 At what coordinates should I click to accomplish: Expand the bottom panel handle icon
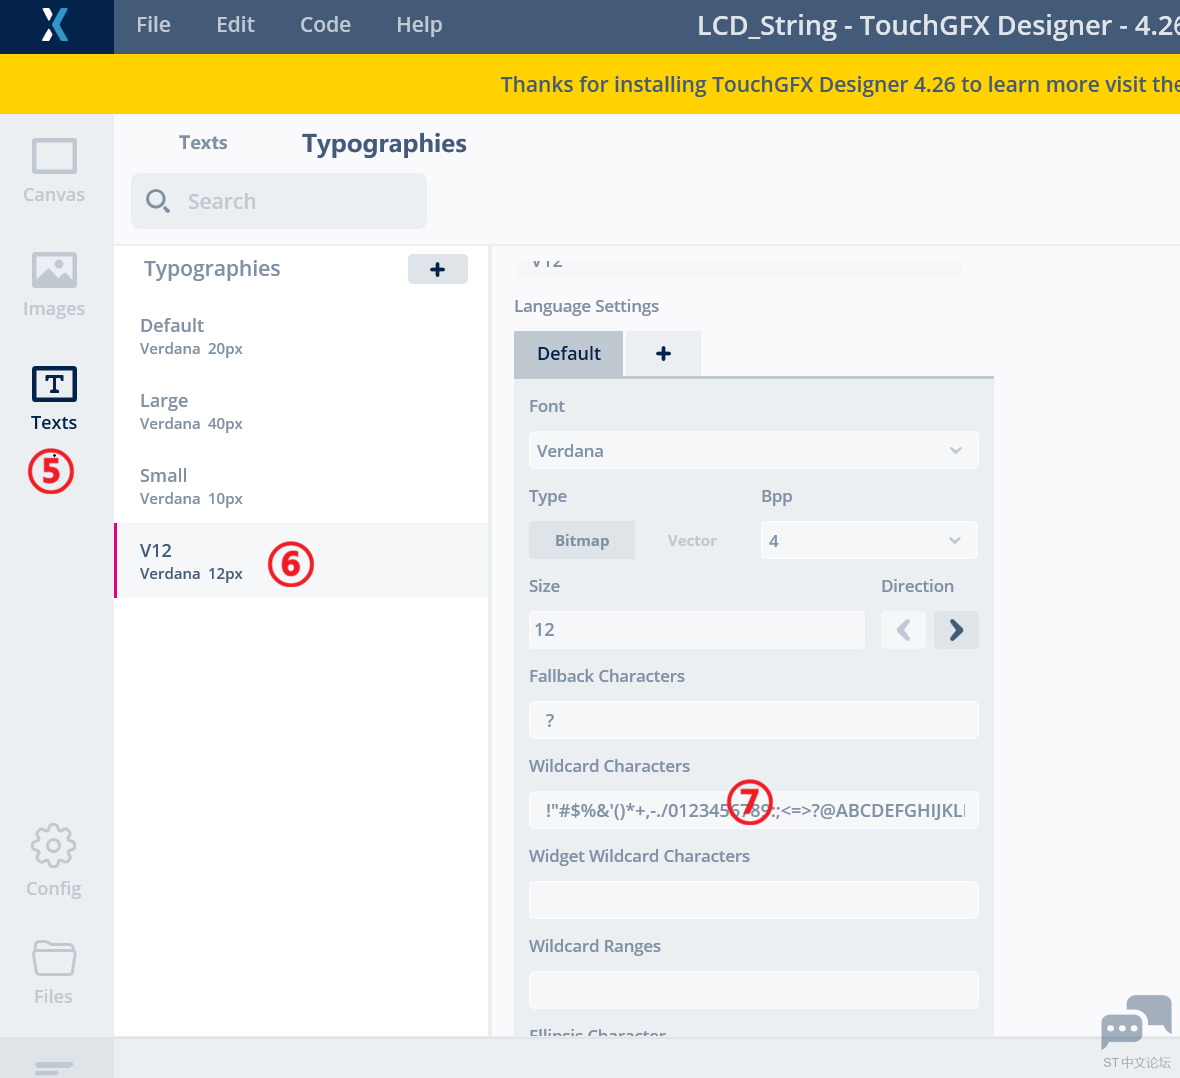point(54,1067)
